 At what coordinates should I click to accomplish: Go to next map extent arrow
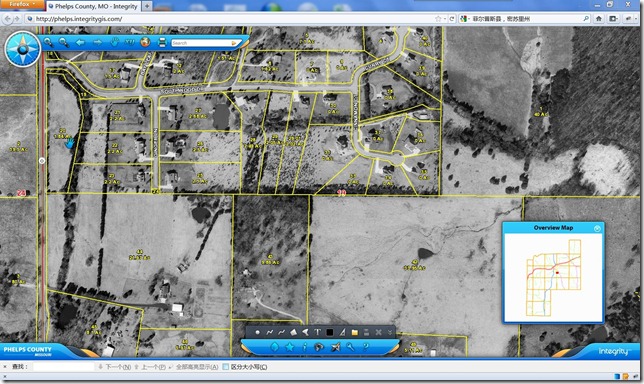coord(97,42)
